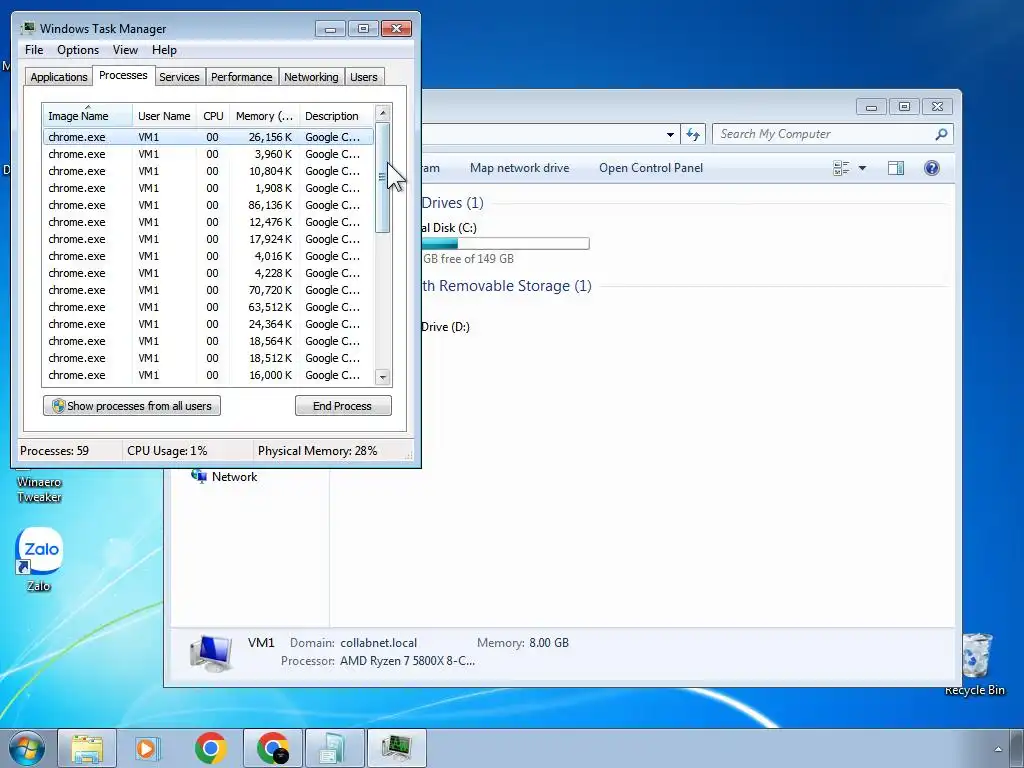The image size is (1024, 768).
Task: Click CPU Usage: 1% in status bar
Action: click(x=167, y=451)
